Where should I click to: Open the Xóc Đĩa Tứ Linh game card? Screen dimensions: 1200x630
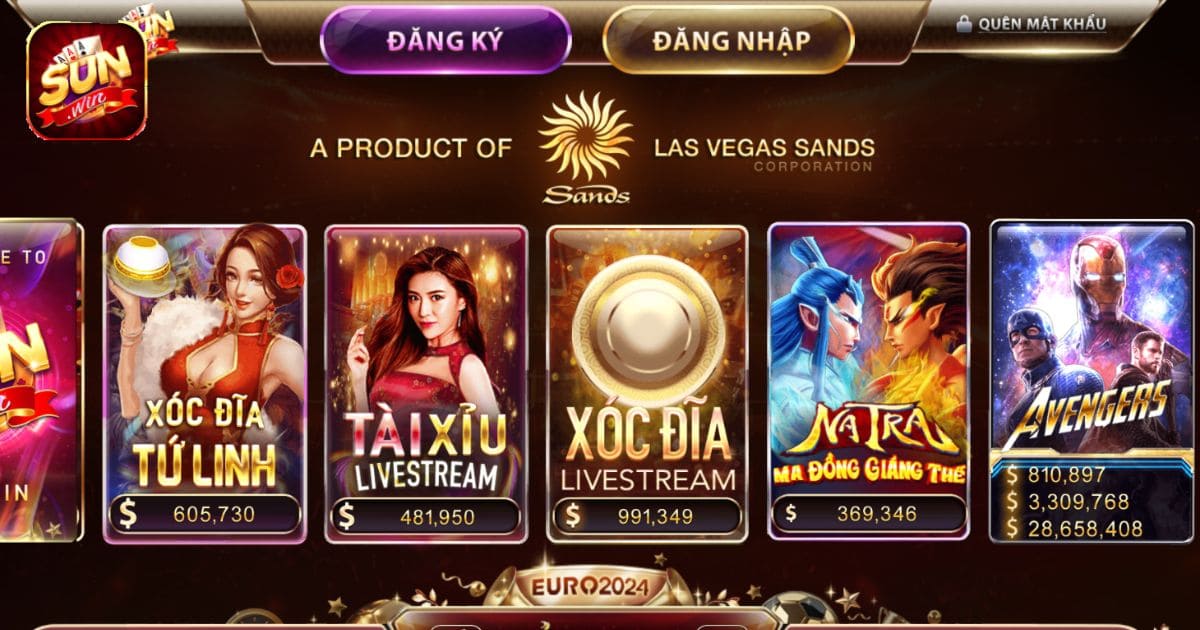point(205,383)
